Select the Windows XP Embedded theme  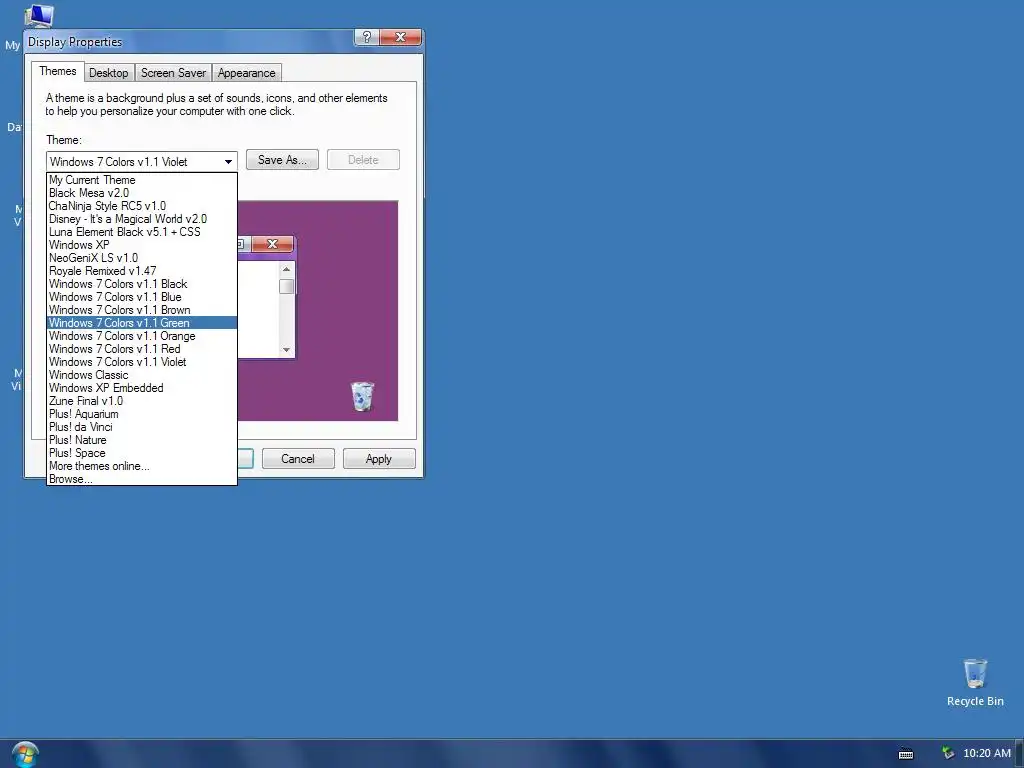pyautogui.click(x=142, y=388)
